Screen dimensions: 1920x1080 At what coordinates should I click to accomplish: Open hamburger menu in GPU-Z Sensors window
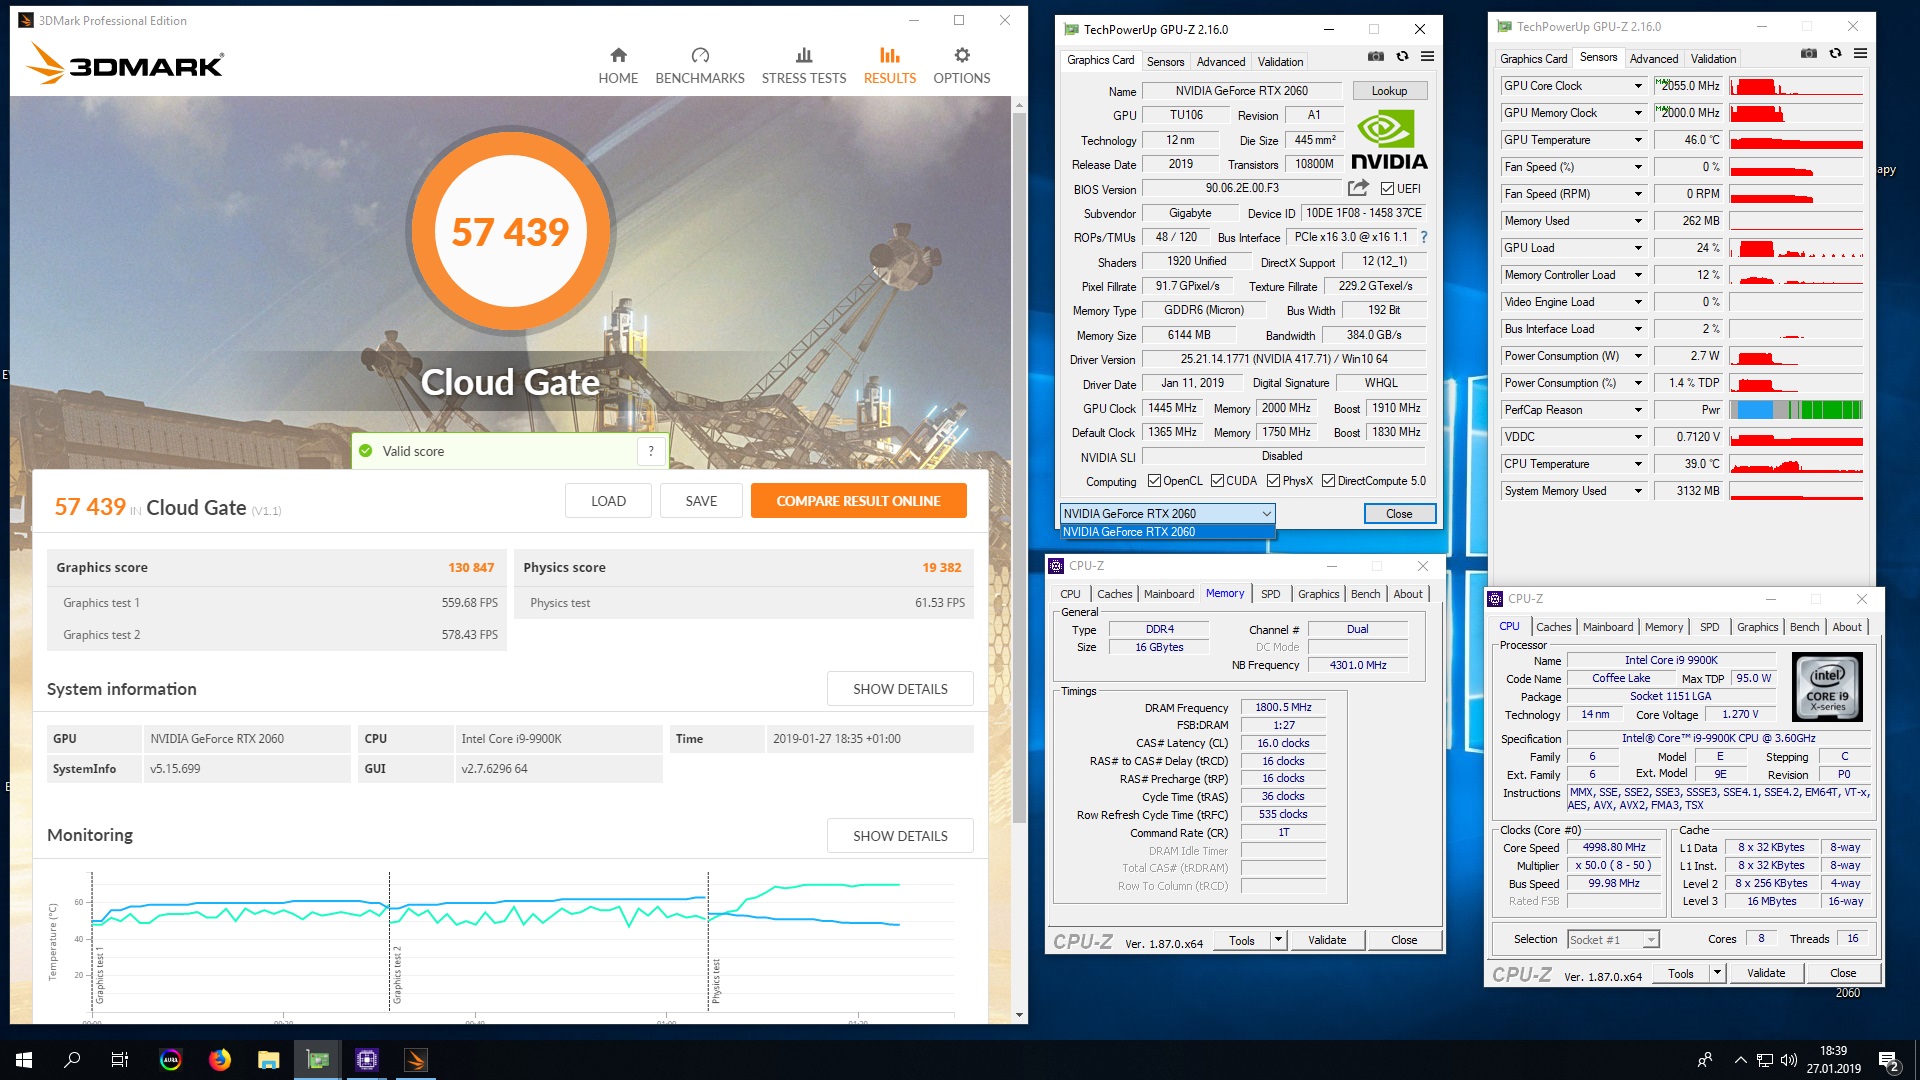click(1861, 54)
